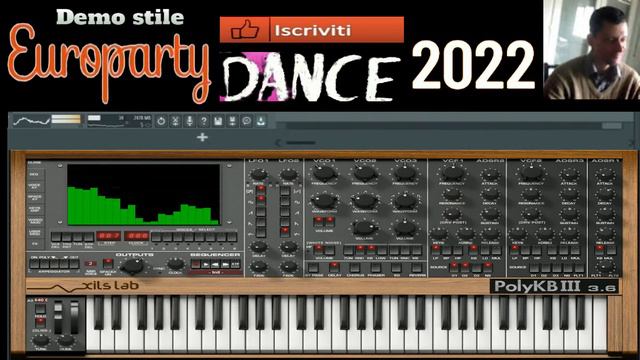This screenshot has height=360, width=640.
Task: Click the green spectrum display screen
Action: coord(144,194)
